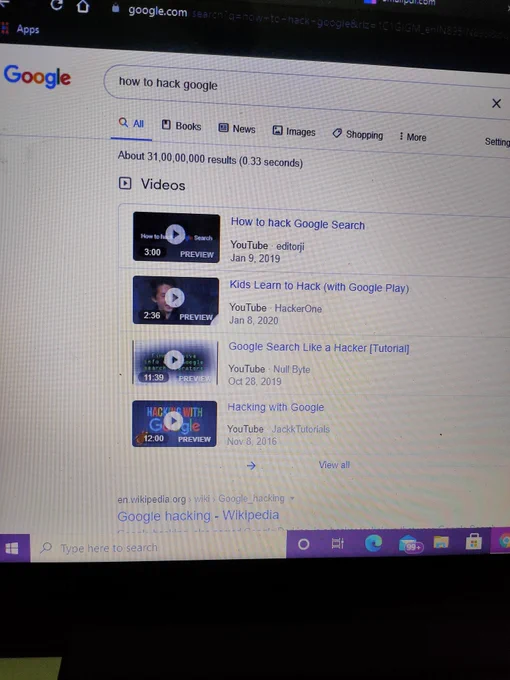Switch to the Images tab
Screen dimensions: 510x680
(294, 131)
